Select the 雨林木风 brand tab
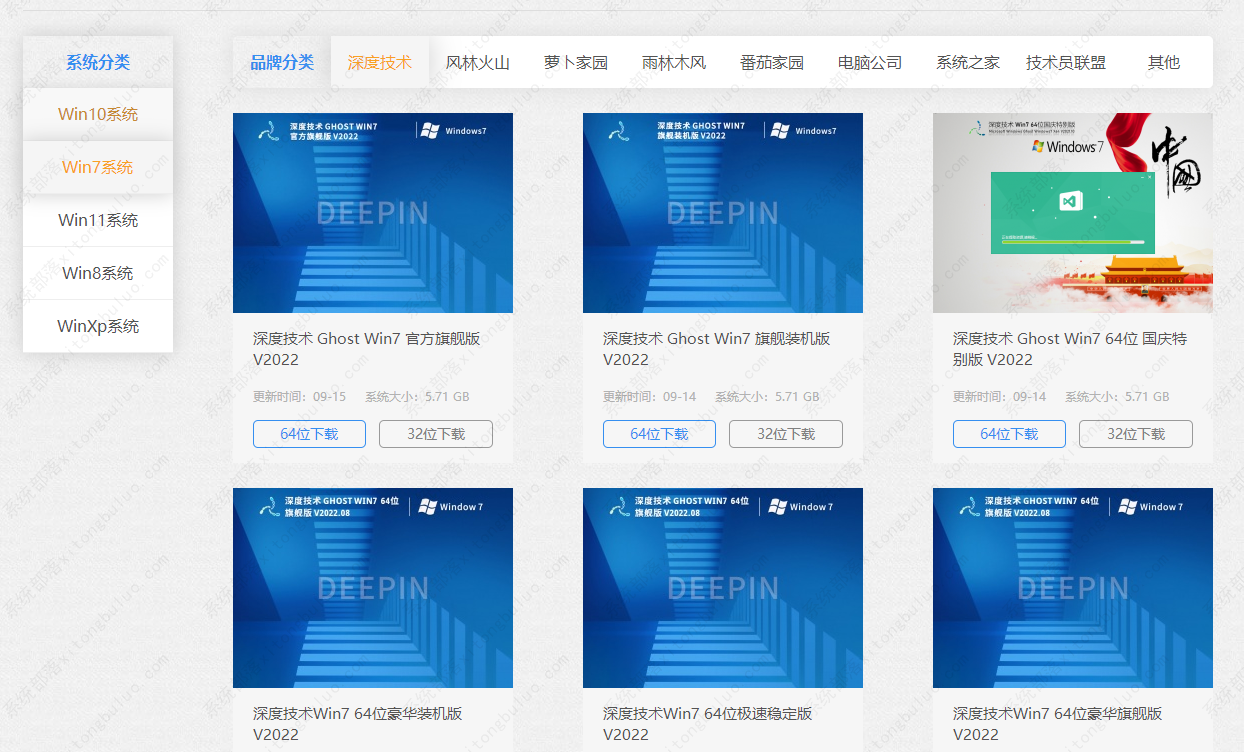Image resolution: width=1244 pixels, height=752 pixels. click(x=673, y=61)
